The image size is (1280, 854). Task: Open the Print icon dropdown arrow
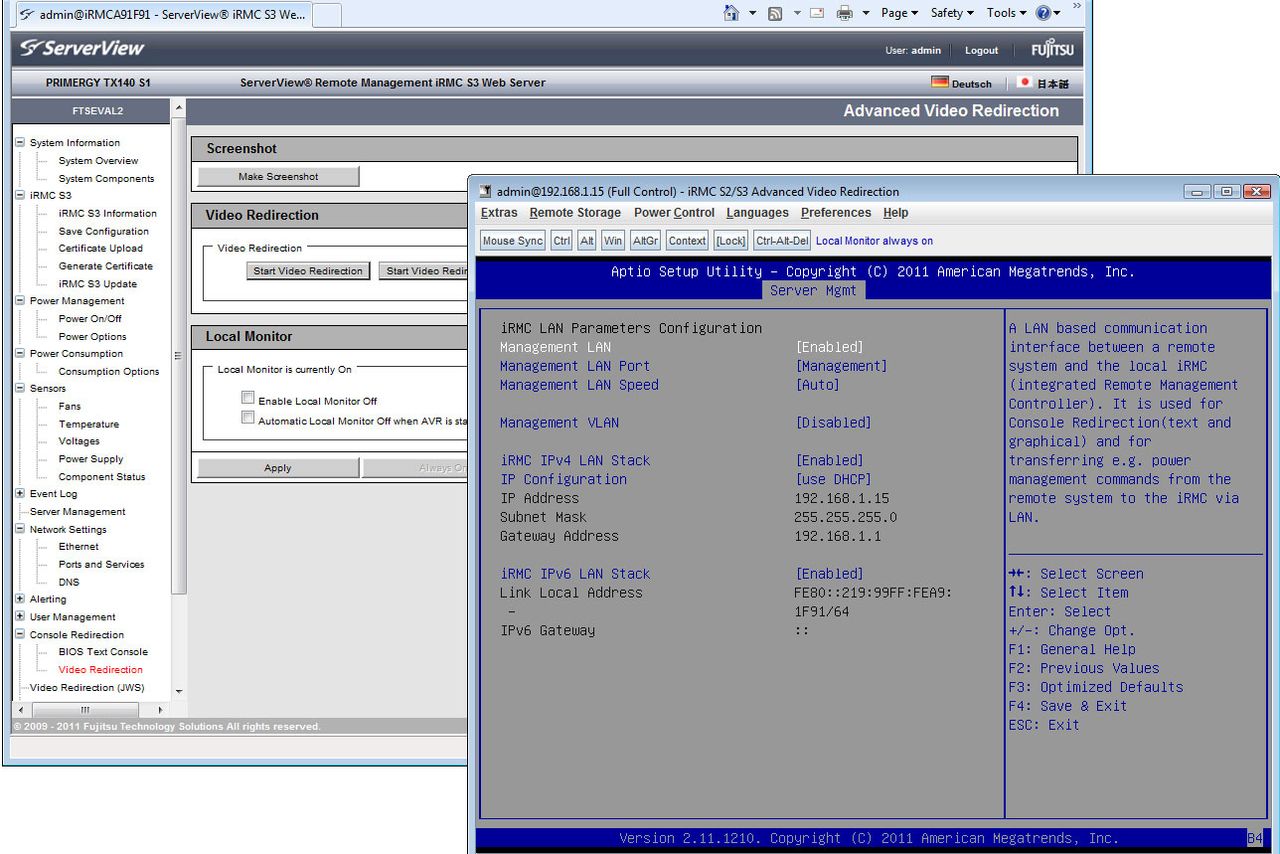click(864, 13)
